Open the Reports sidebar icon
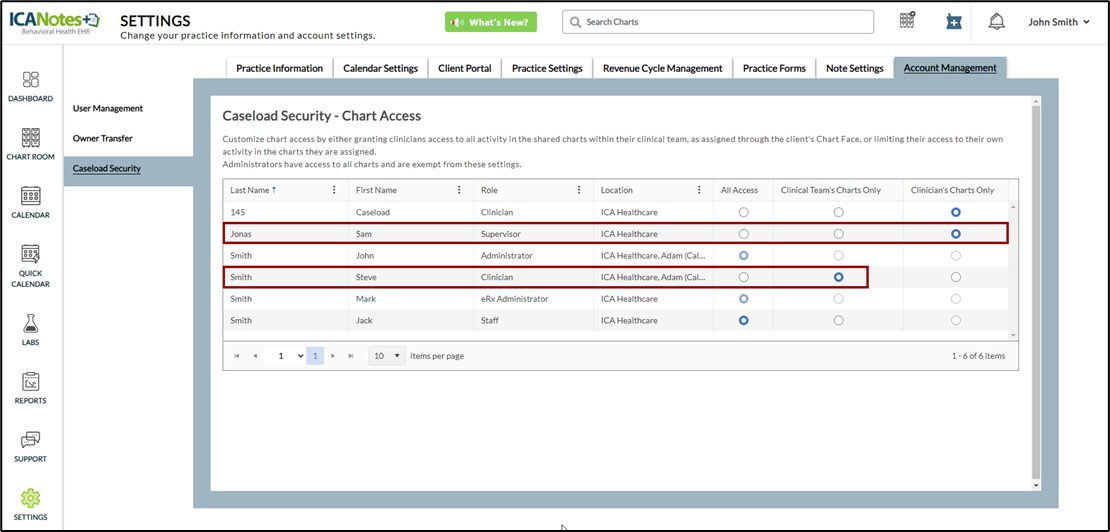This screenshot has width=1110, height=532. click(30, 382)
